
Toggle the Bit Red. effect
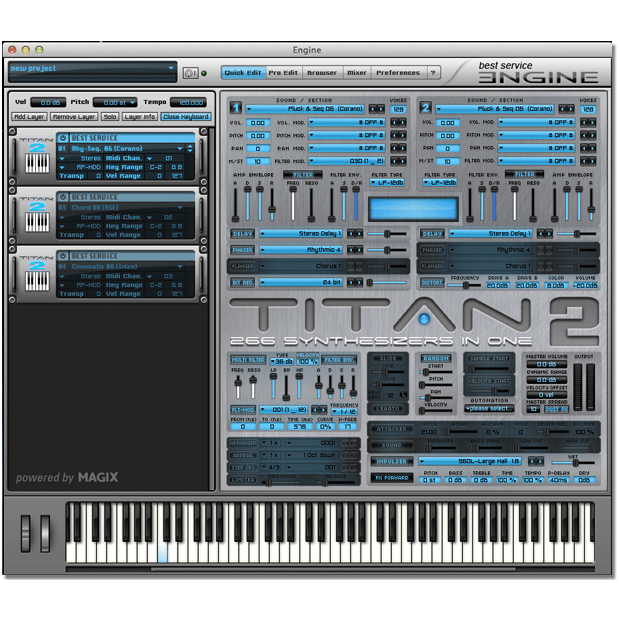(x=242, y=282)
